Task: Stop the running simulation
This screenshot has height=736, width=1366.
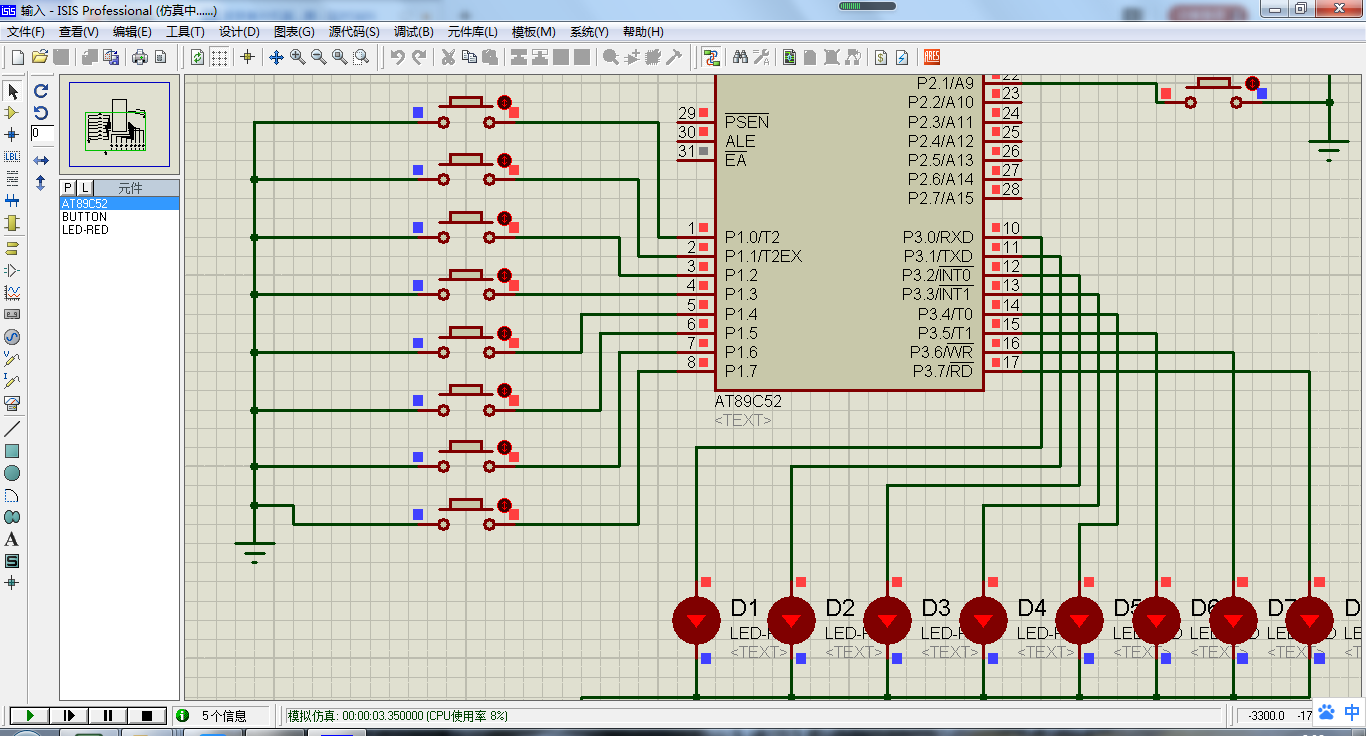Action: pyautogui.click(x=147, y=715)
